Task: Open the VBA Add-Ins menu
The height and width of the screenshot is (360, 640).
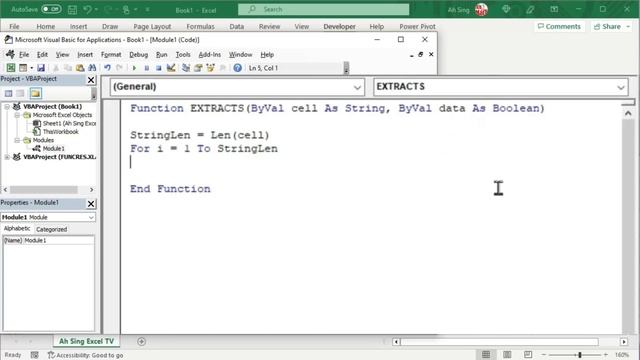Action: pyautogui.click(x=210, y=55)
